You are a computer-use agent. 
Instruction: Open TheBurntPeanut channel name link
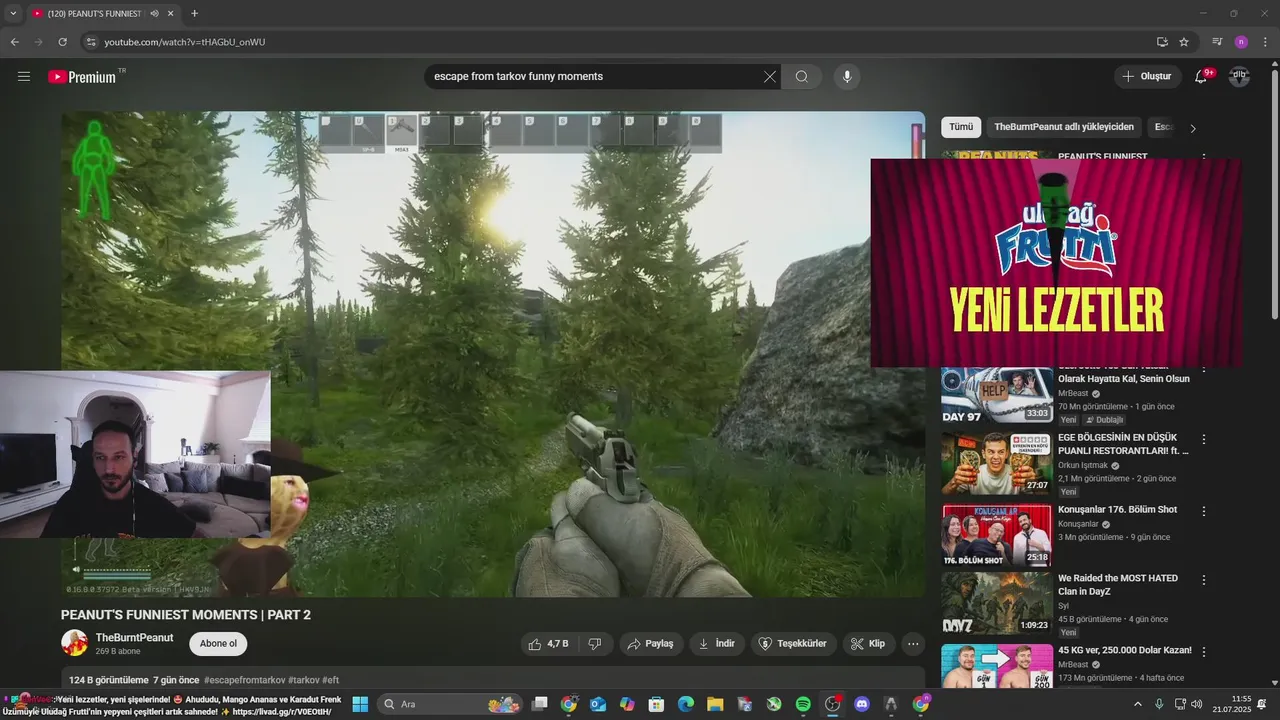tap(134, 637)
